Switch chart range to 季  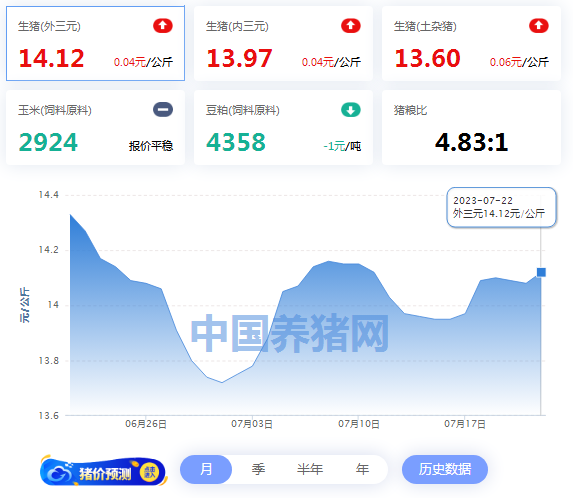pos(258,469)
